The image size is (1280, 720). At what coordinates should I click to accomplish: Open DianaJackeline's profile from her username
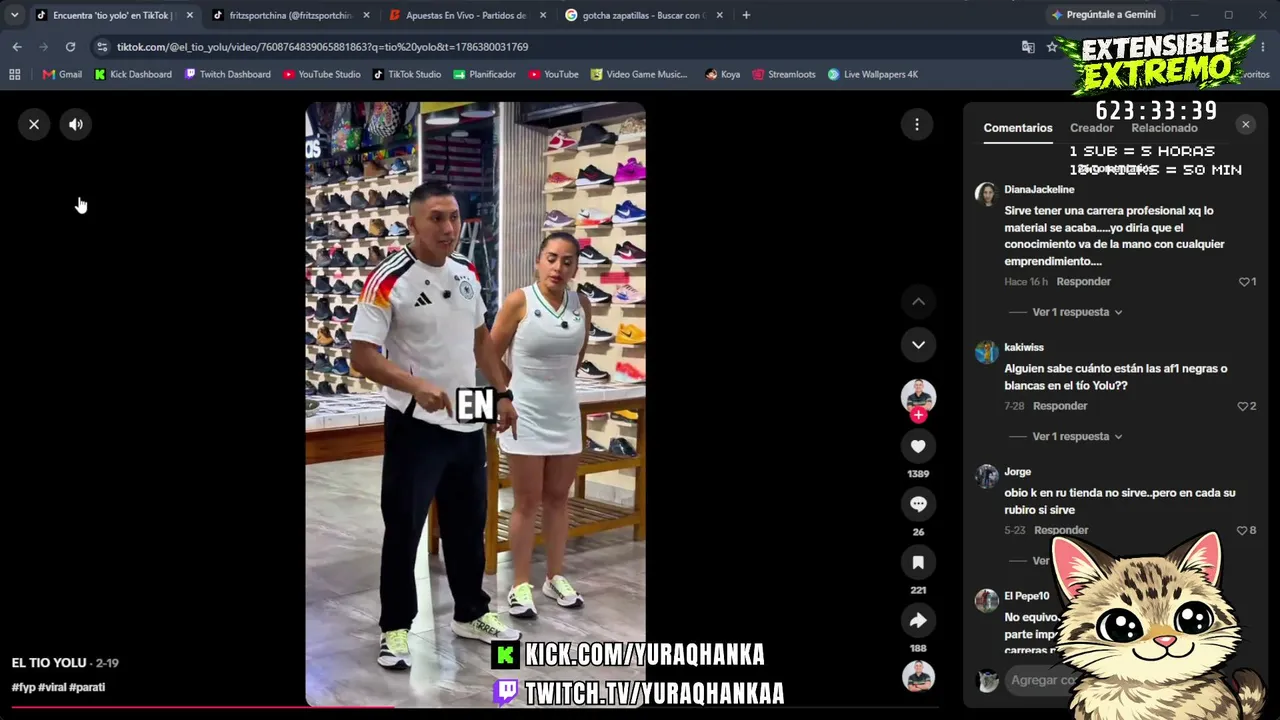(x=1039, y=189)
